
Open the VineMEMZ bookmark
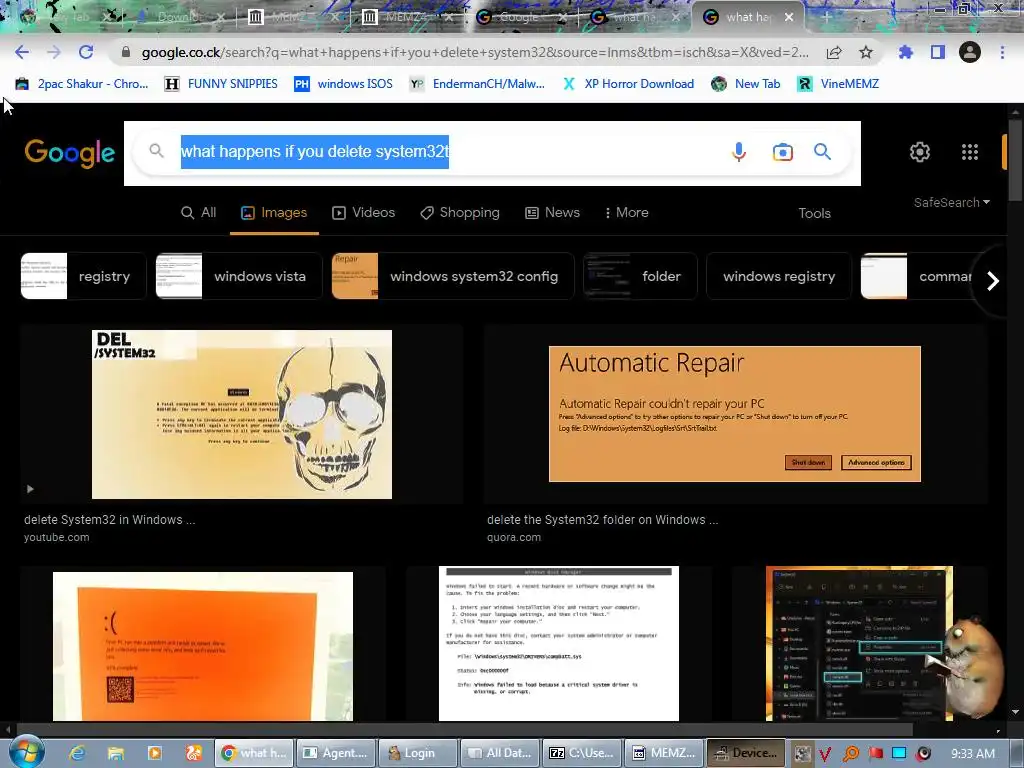tap(839, 84)
